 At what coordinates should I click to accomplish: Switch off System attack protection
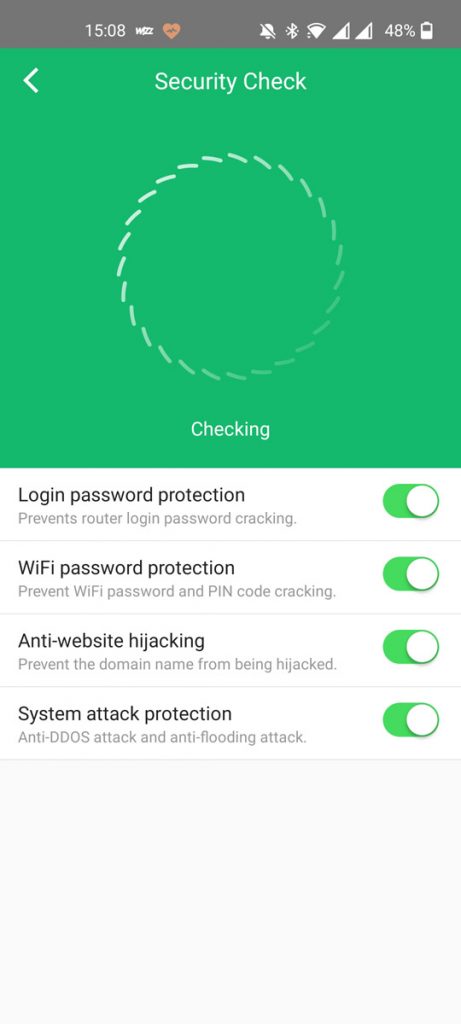pyautogui.click(x=411, y=720)
